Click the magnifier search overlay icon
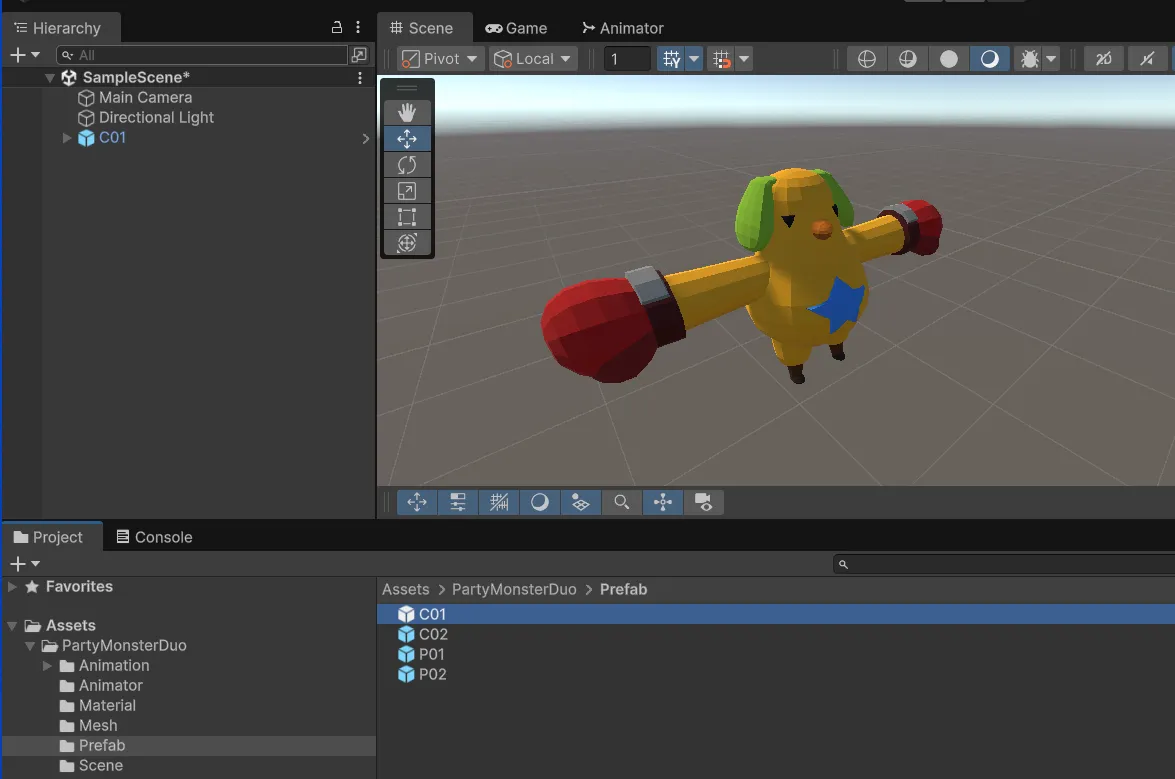The image size is (1175, 779). (622, 502)
